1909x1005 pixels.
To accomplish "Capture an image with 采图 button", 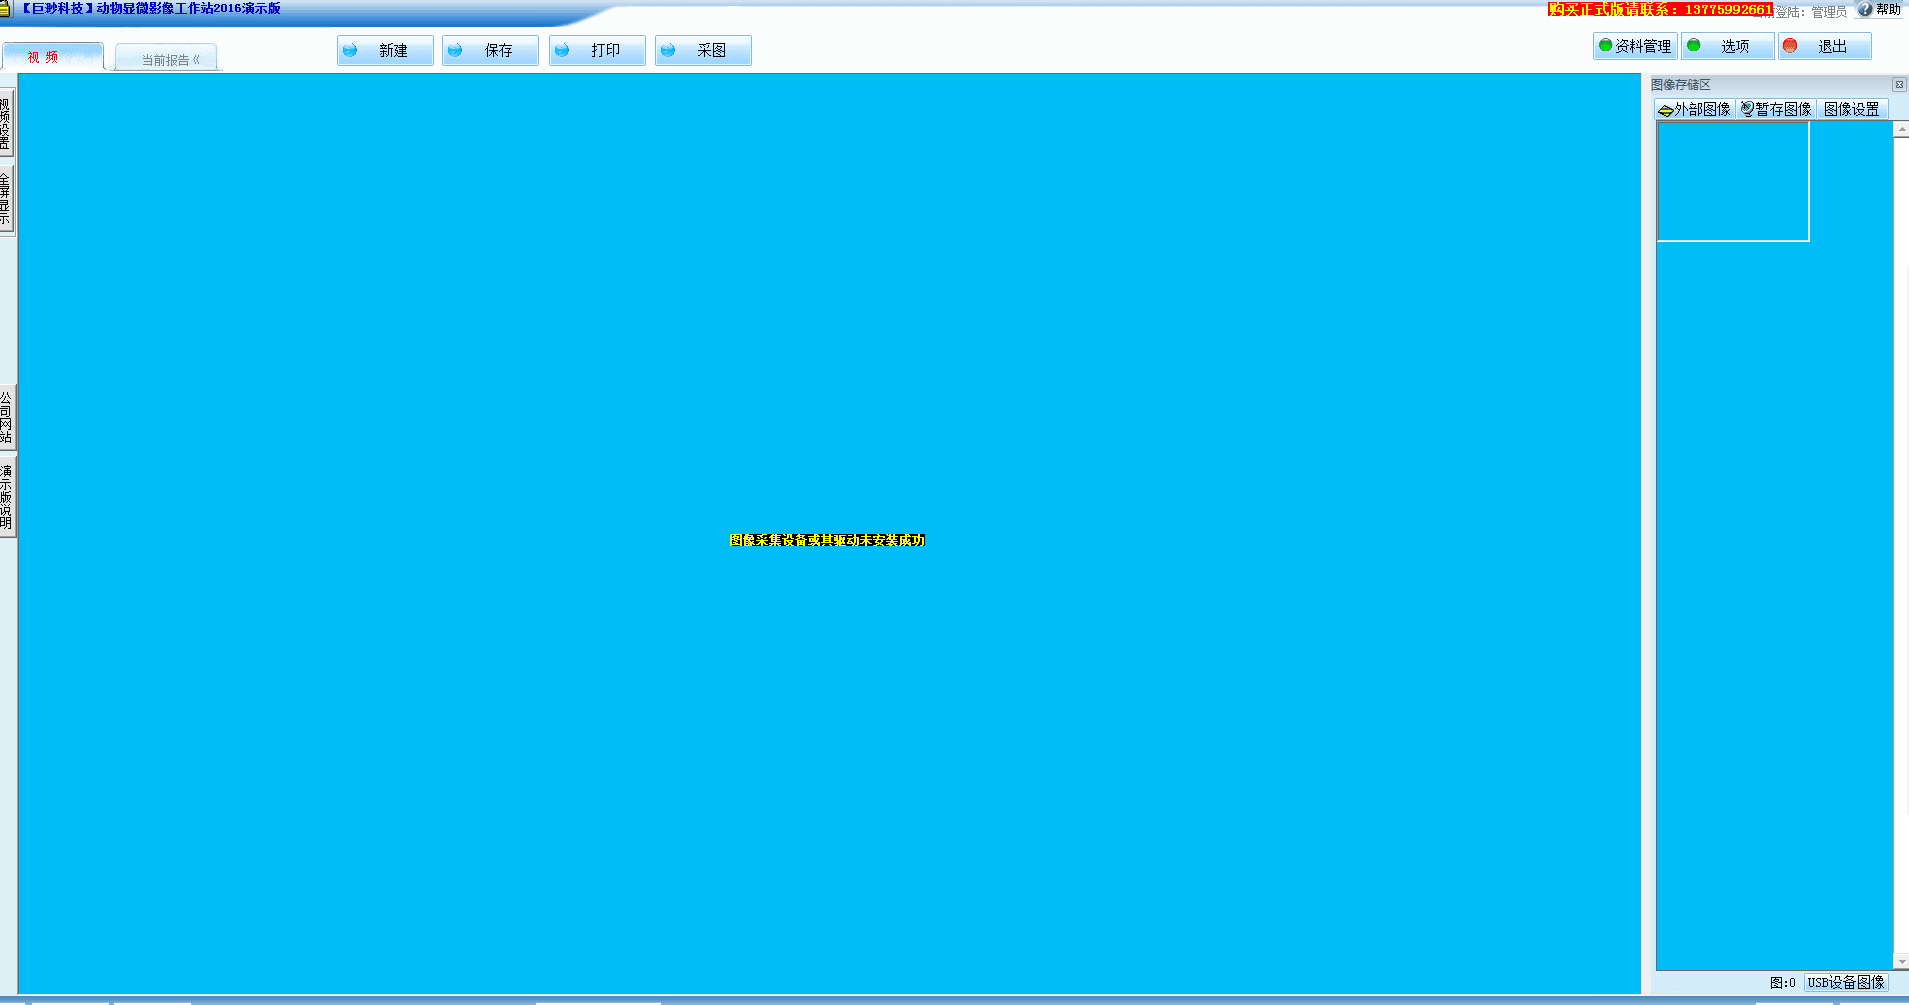I will (x=703, y=50).
